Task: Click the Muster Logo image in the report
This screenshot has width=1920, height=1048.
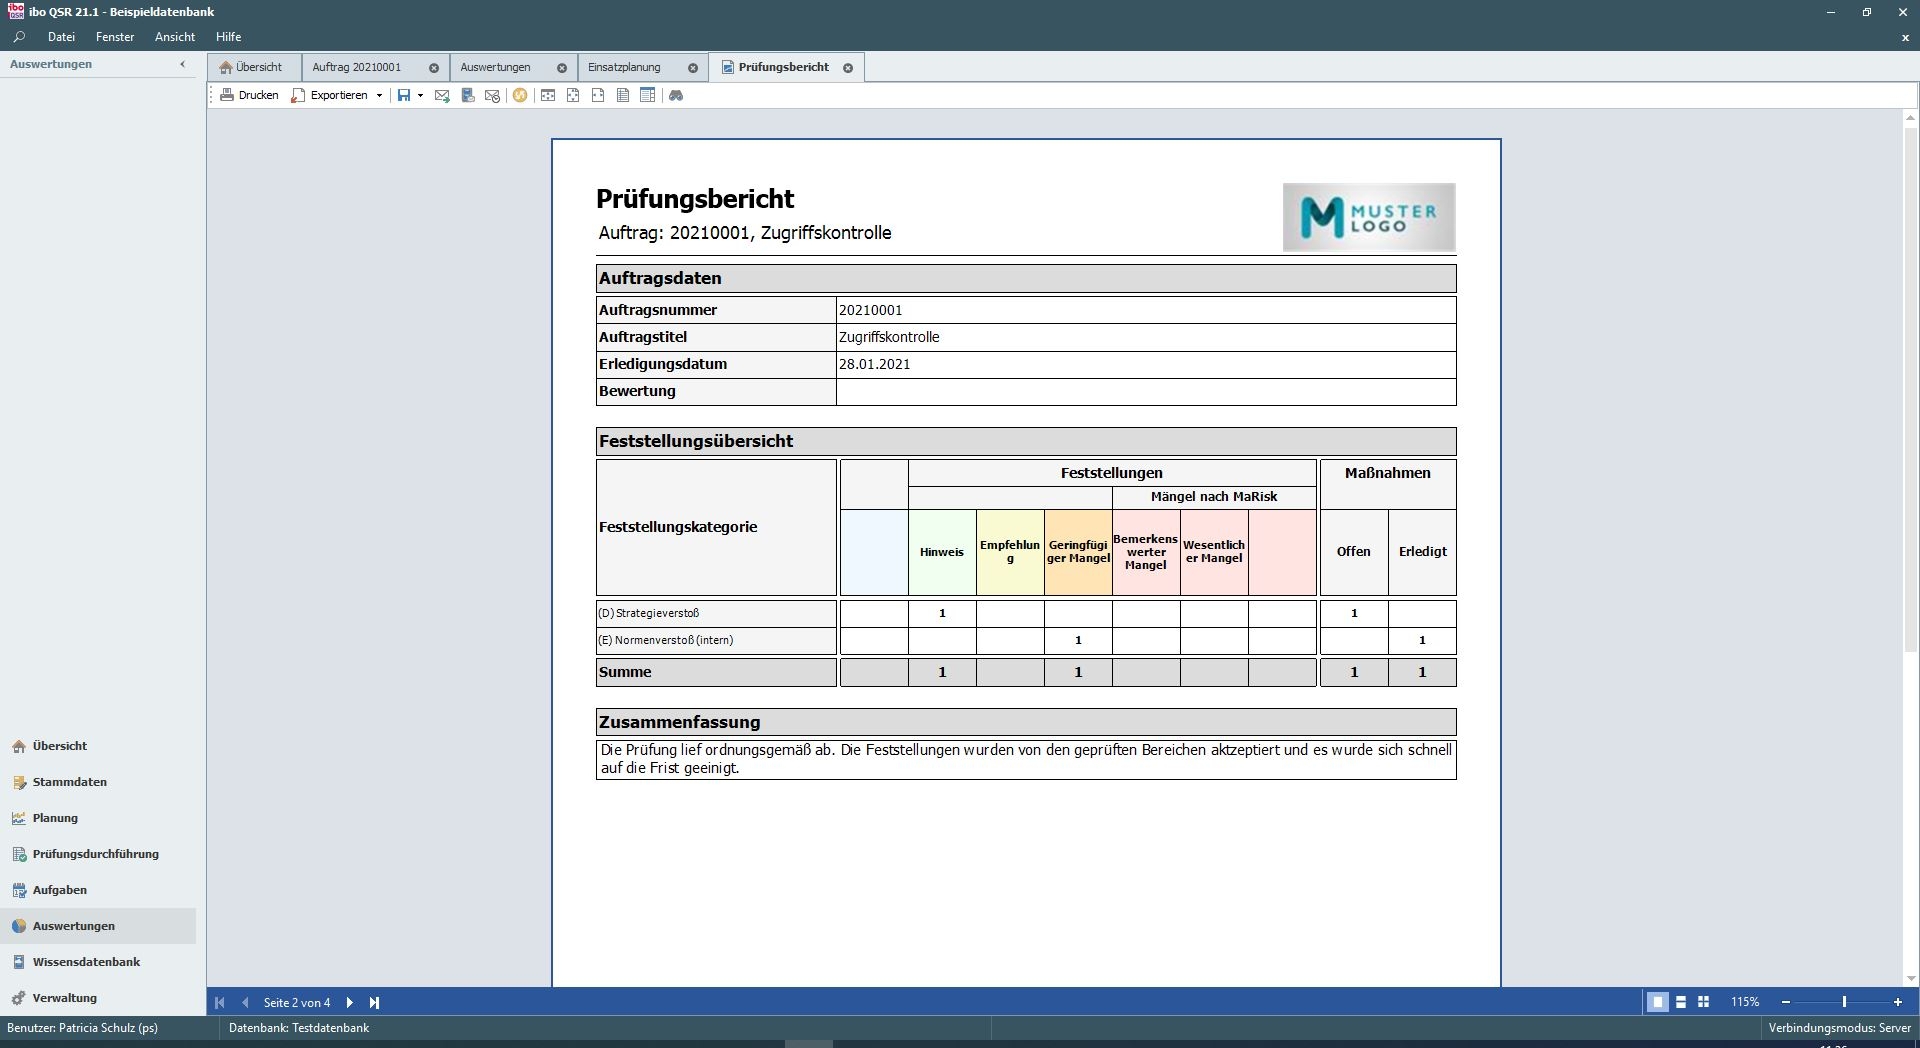Action: click(1369, 217)
